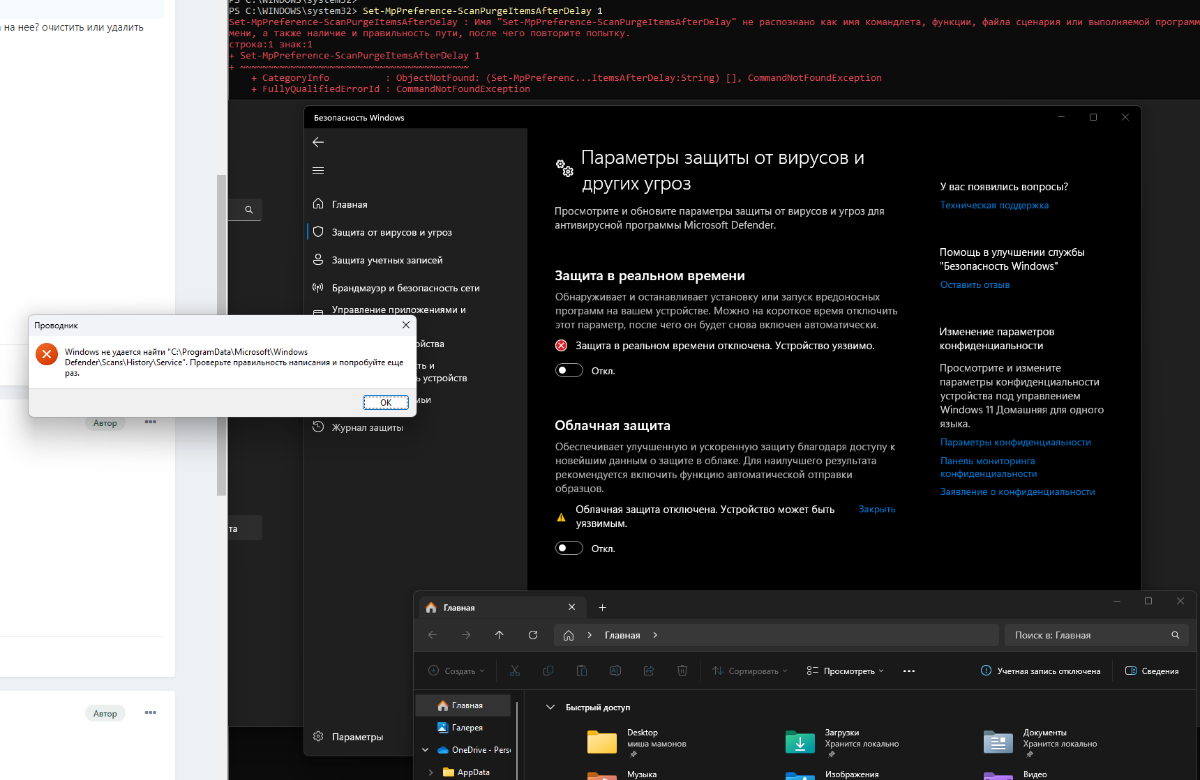Collapse the Быстрый доступ section

pos(549,707)
